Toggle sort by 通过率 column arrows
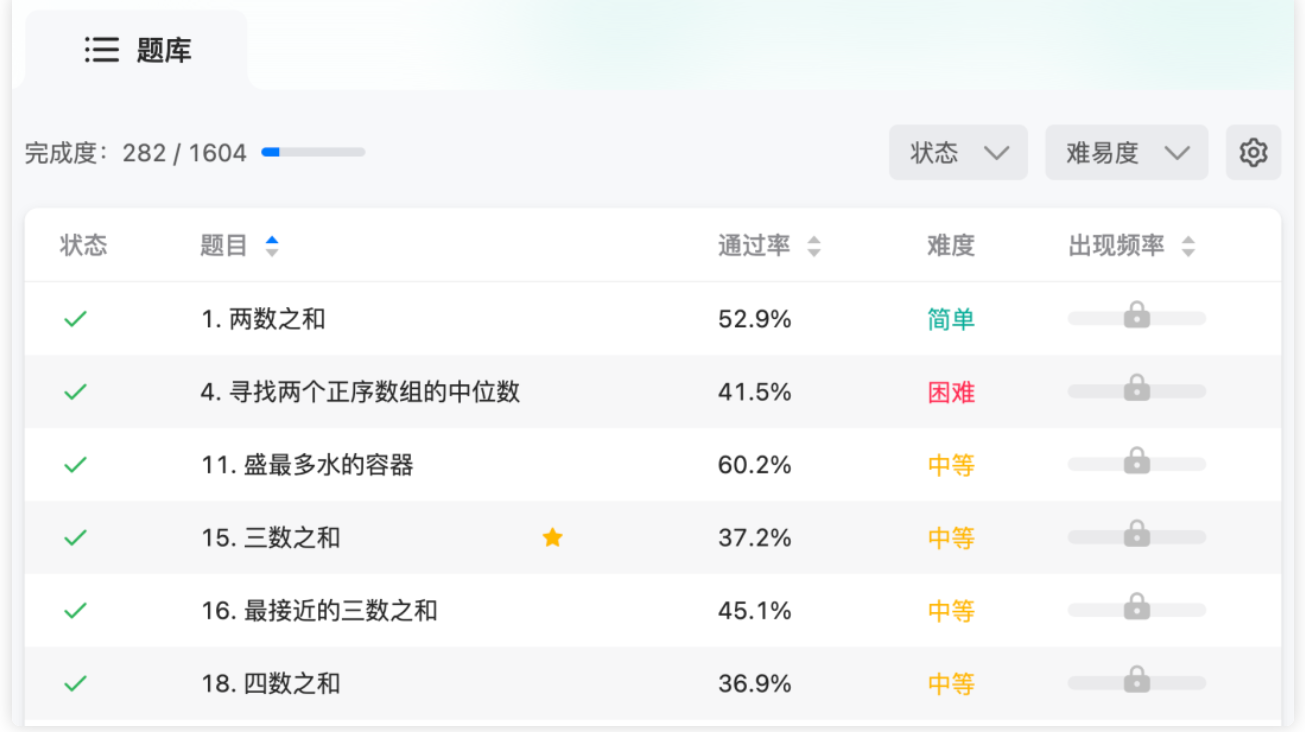1305x732 pixels. [x=814, y=246]
